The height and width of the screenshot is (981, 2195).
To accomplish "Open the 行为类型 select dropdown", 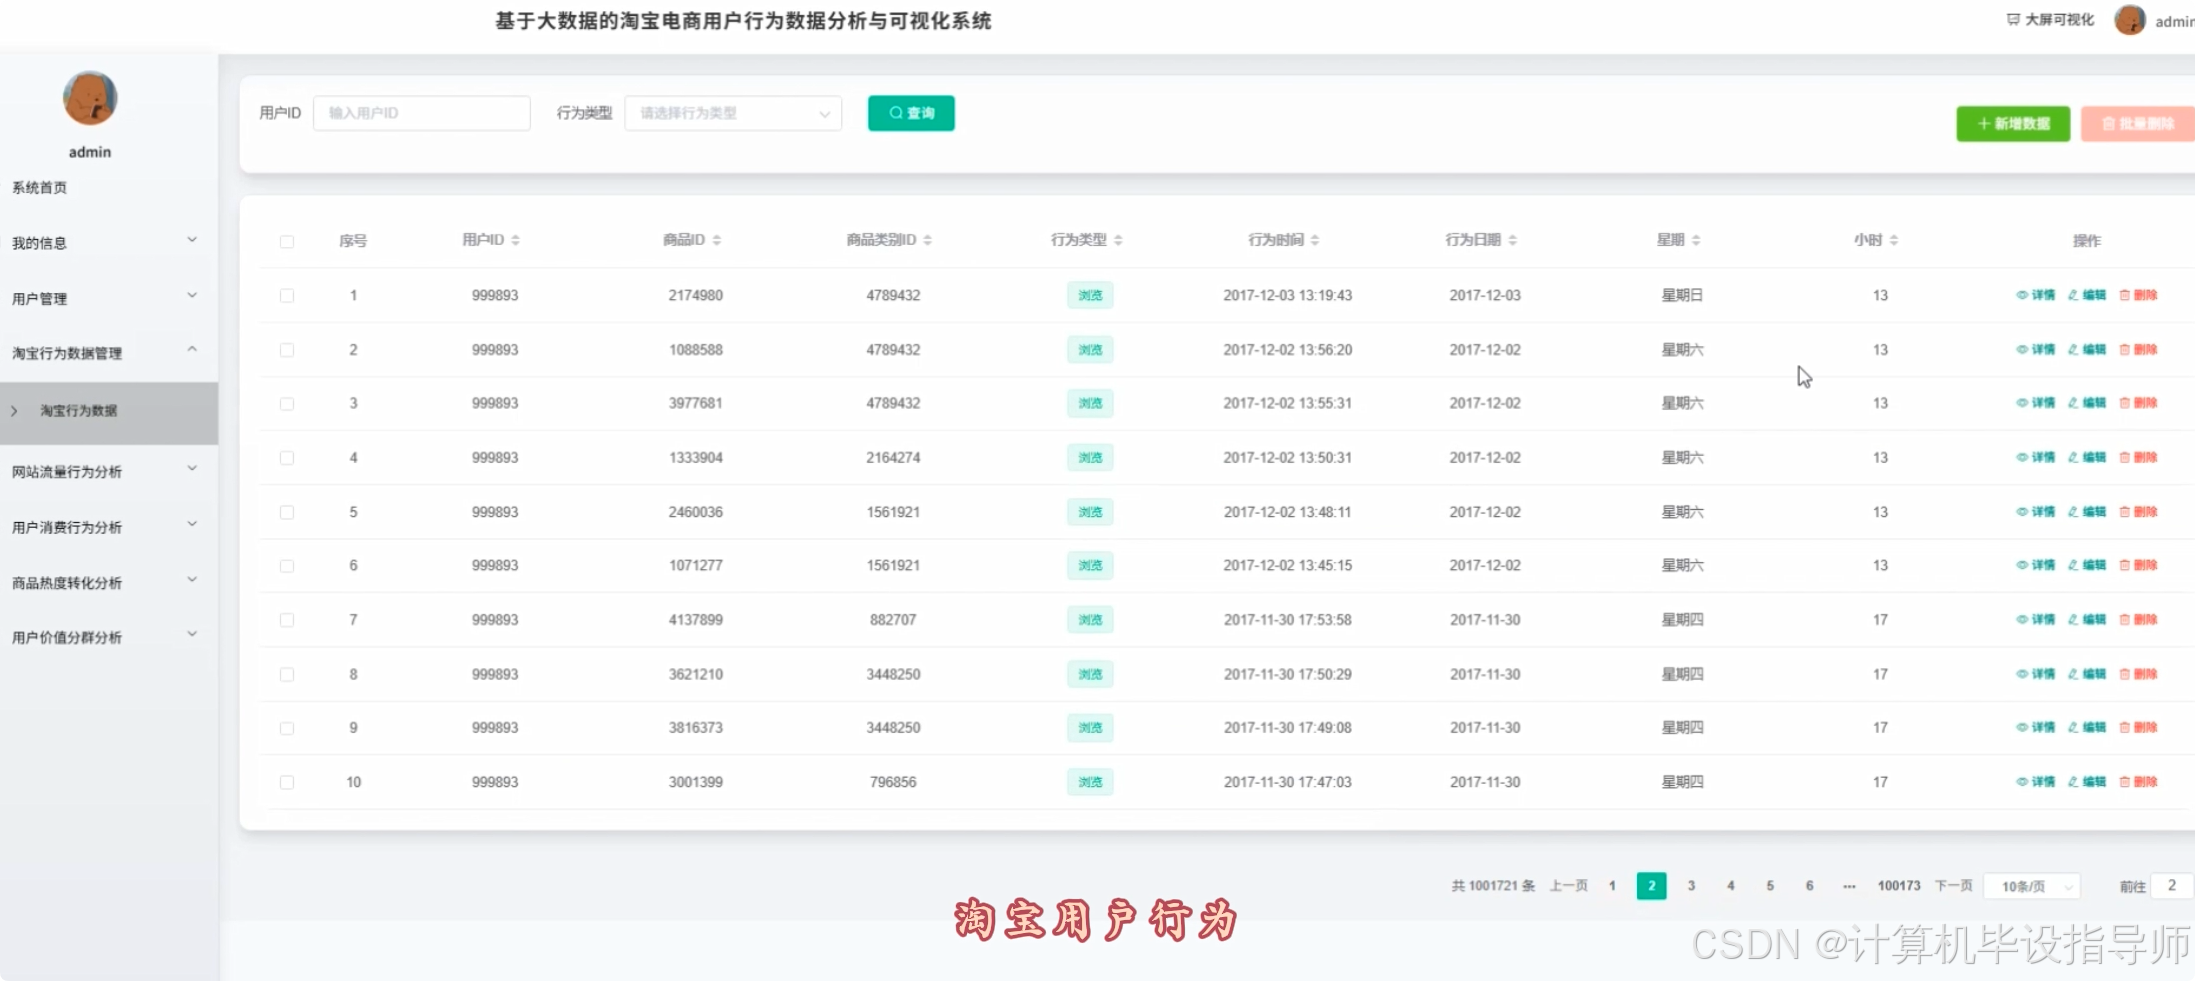I will click(x=733, y=113).
